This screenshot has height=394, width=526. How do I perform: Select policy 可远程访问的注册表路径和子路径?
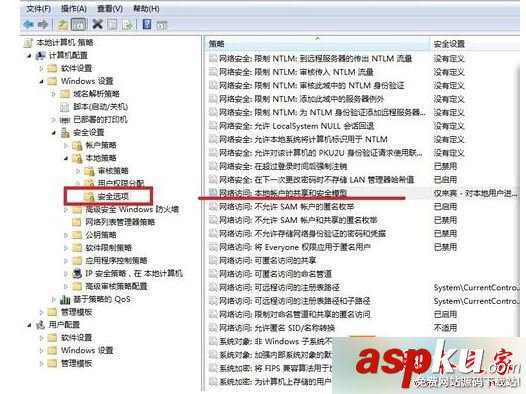point(295,301)
